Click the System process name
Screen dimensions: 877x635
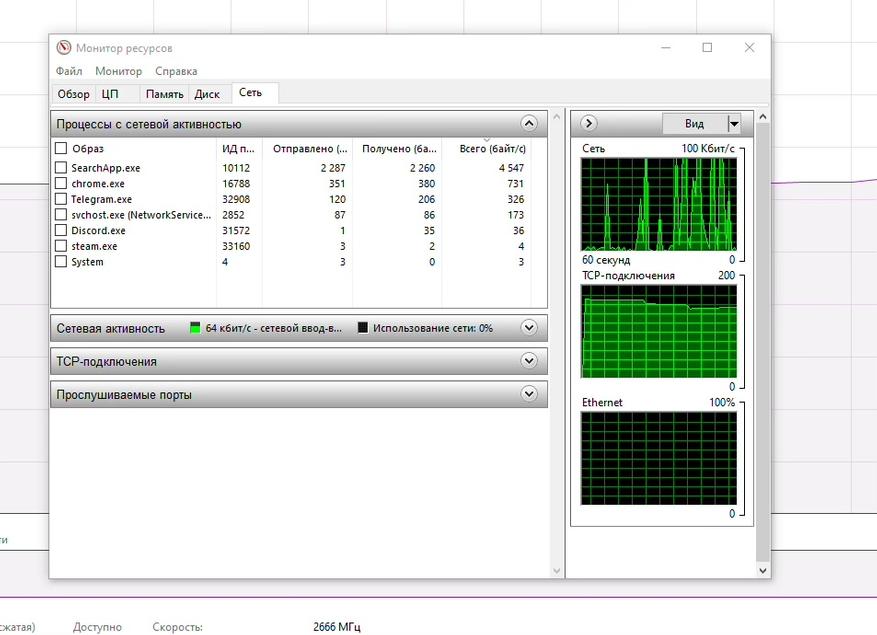coord(87,262)
